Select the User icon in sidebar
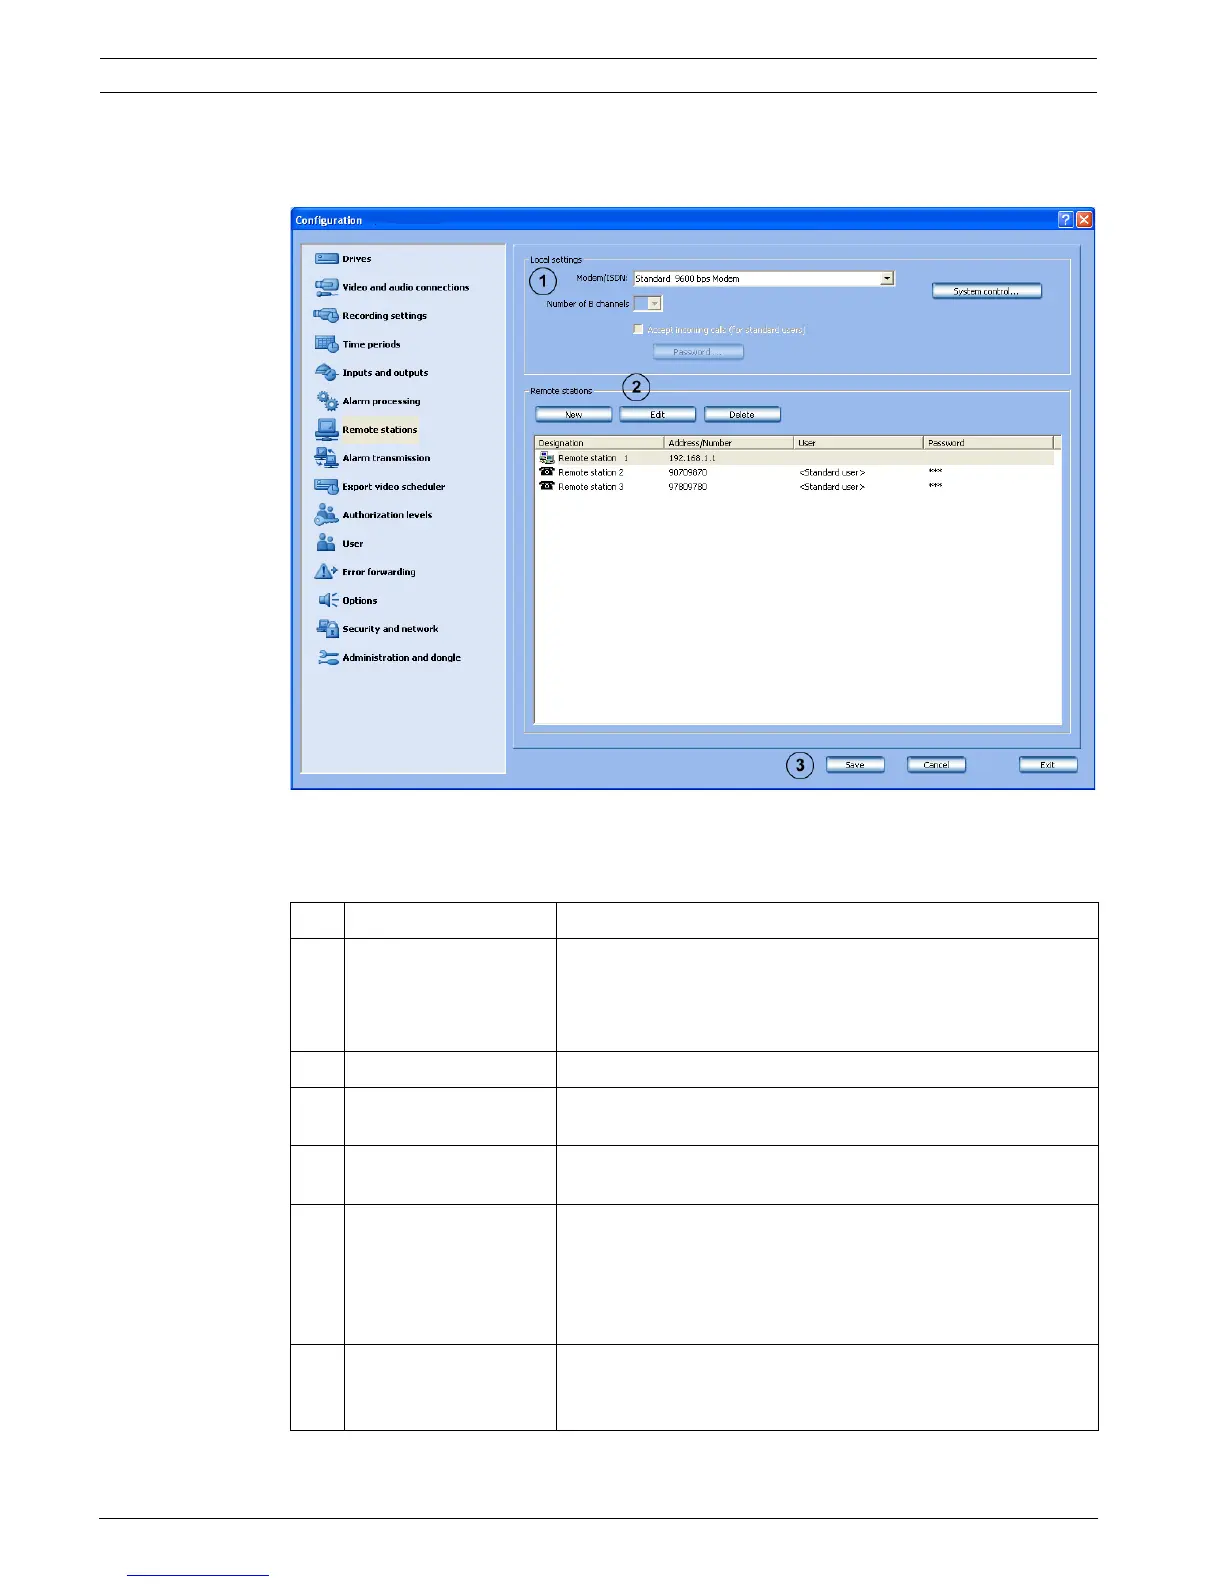 point(327,543)
